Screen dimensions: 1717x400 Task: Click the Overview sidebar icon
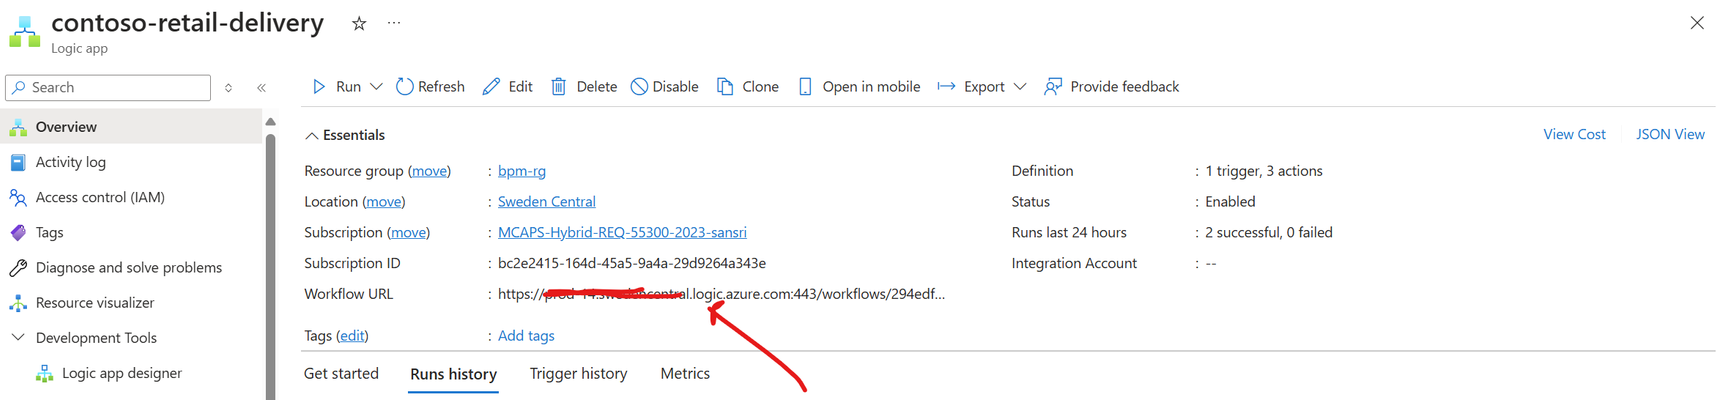click(x=18, y=127)
